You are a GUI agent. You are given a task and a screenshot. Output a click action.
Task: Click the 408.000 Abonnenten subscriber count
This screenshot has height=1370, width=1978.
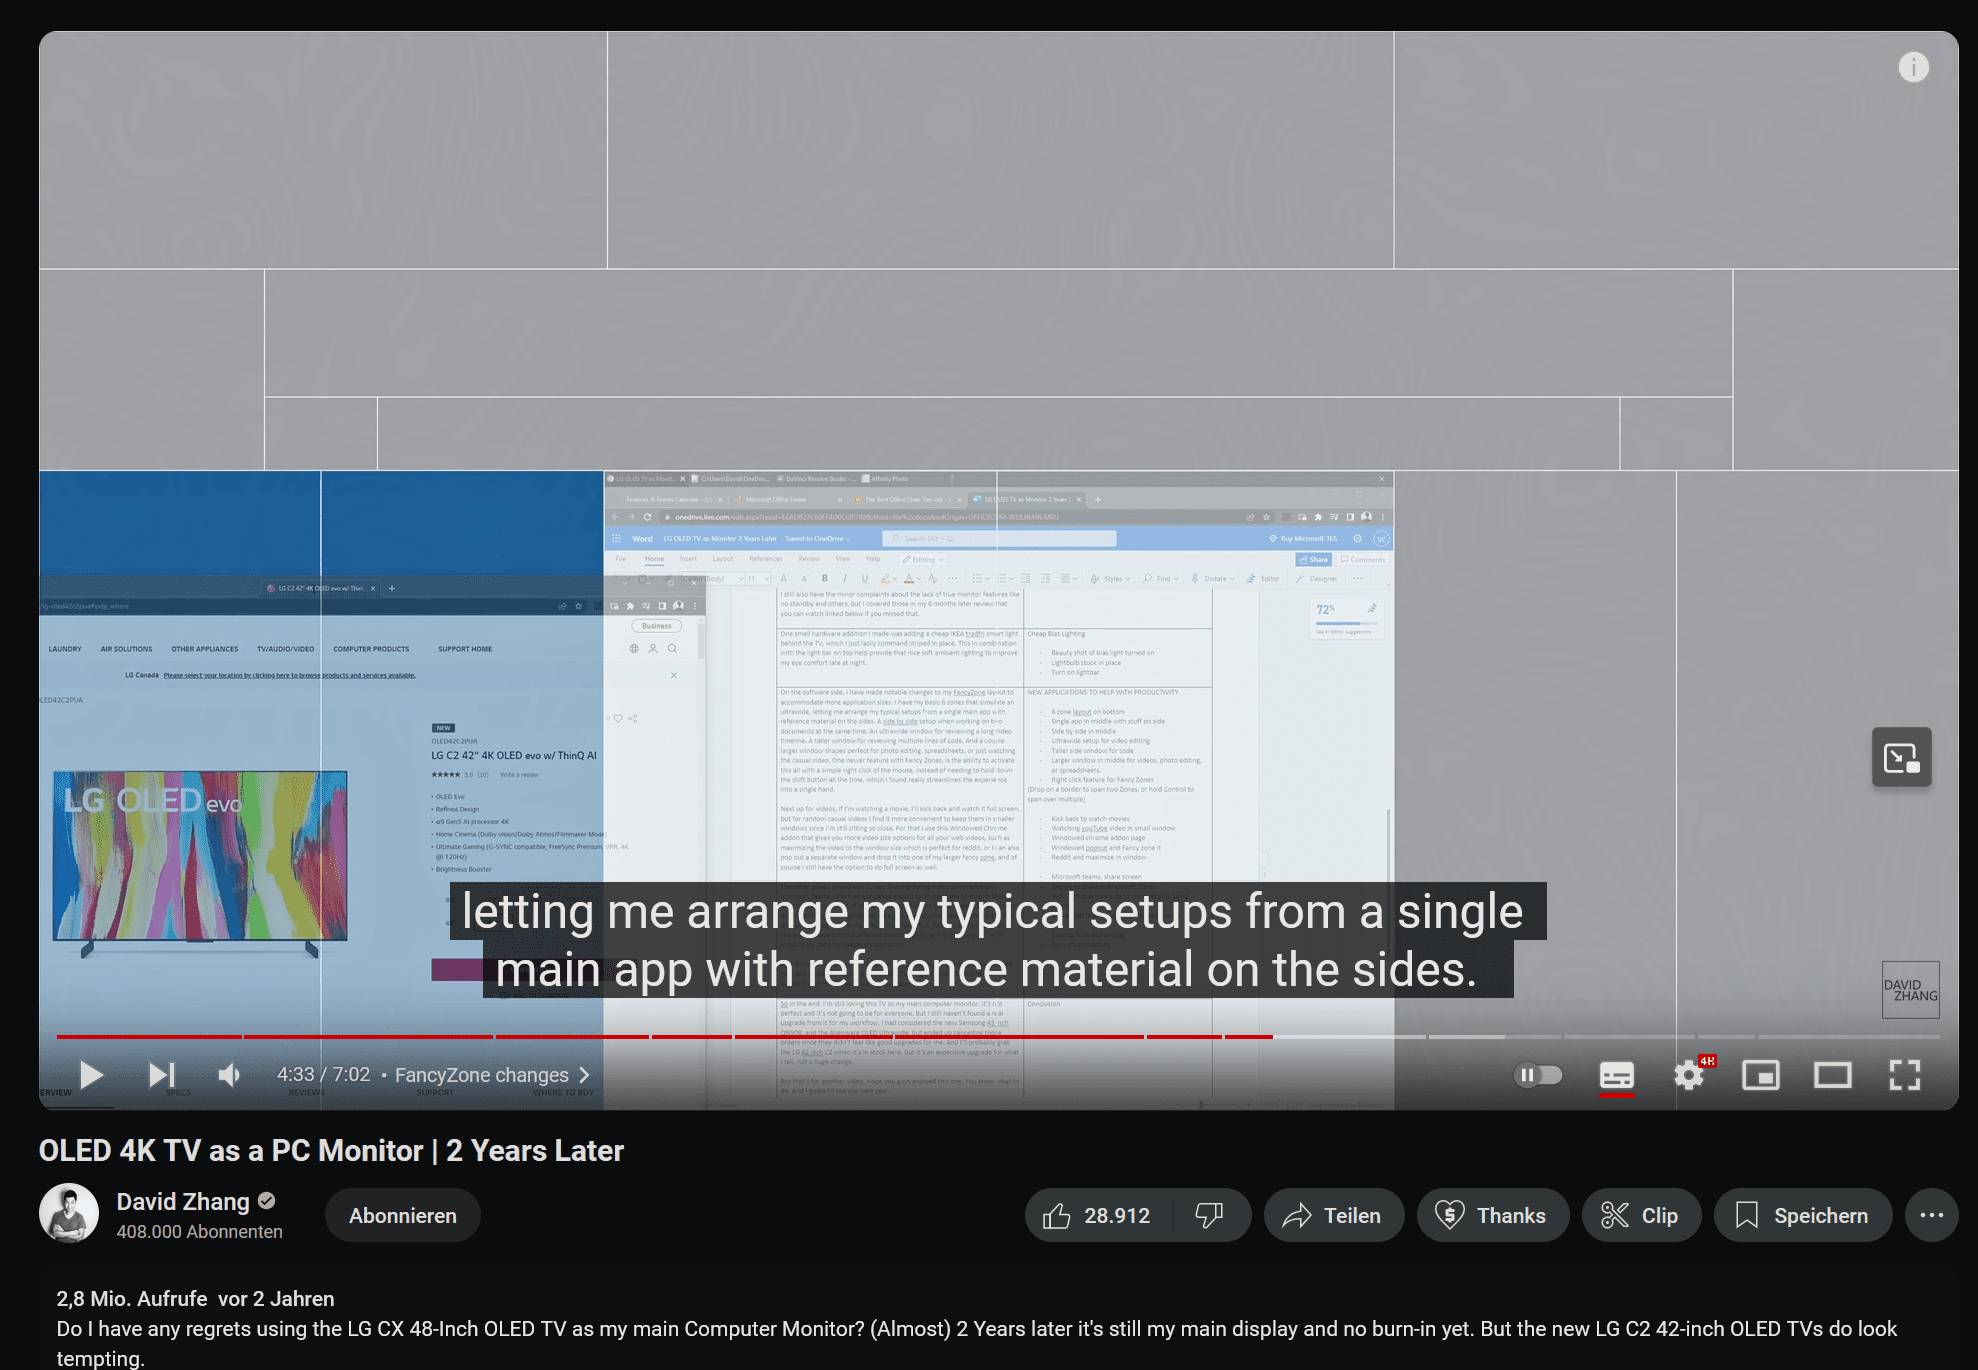(x=200, y=1232)
